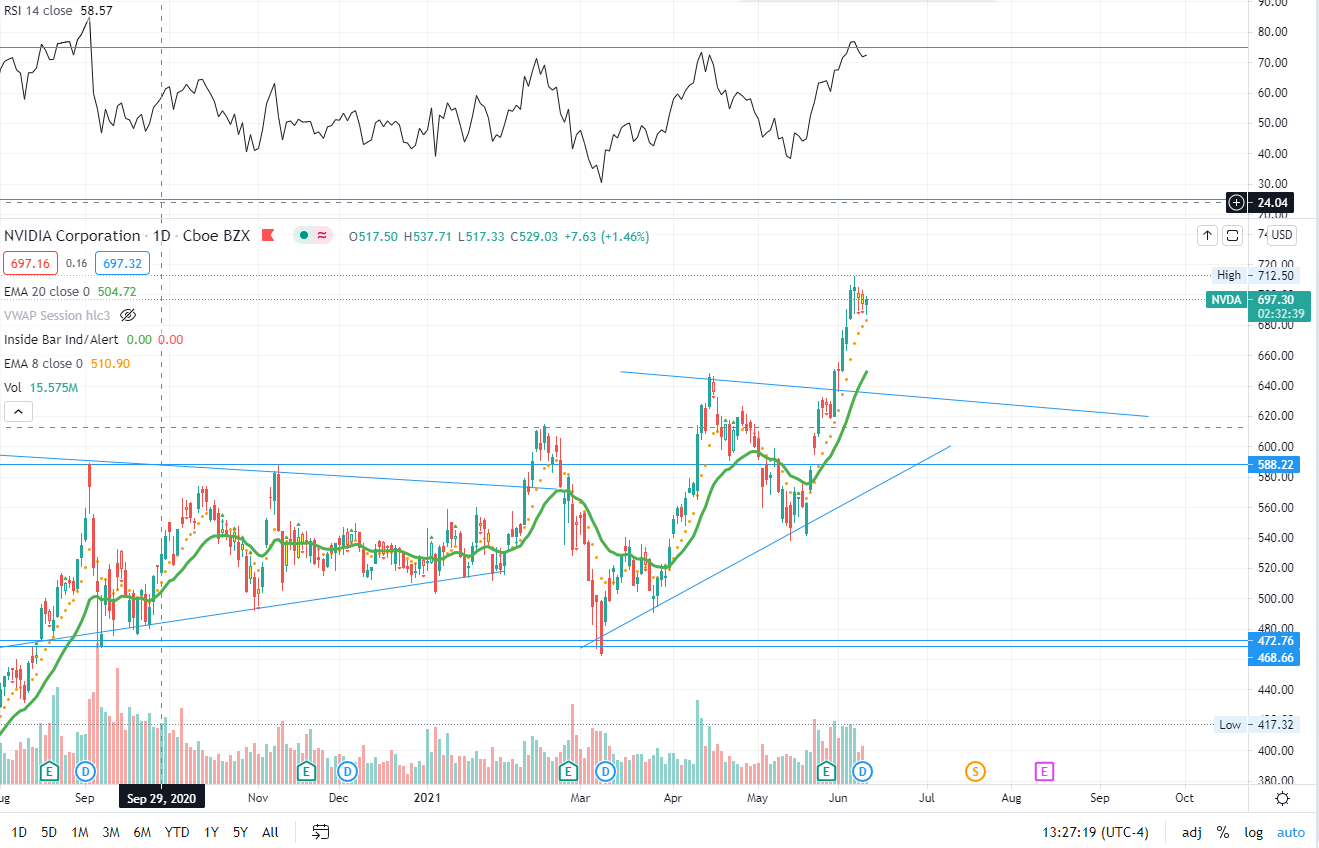Click the blue D dividend marker at Mar
This screenshot has width=1319, height=848.
tap(606, 771)
